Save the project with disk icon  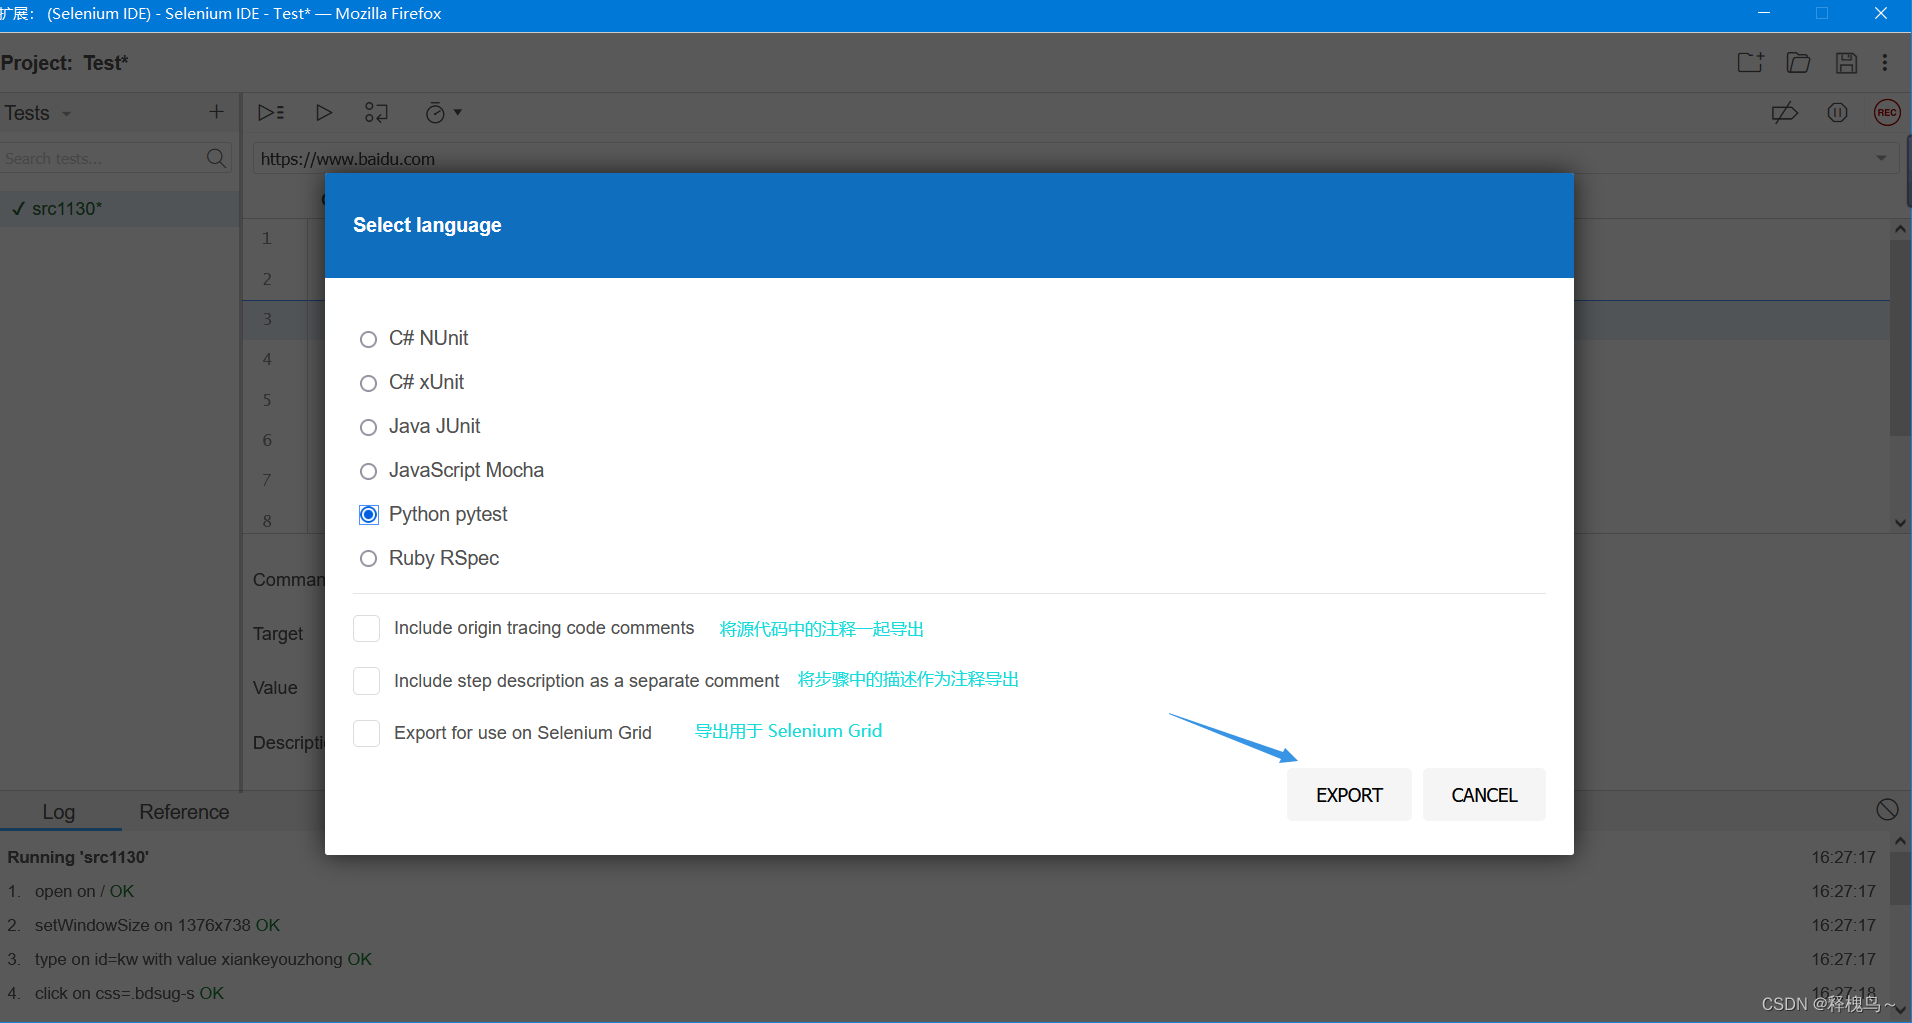[x=1846, y=63]
